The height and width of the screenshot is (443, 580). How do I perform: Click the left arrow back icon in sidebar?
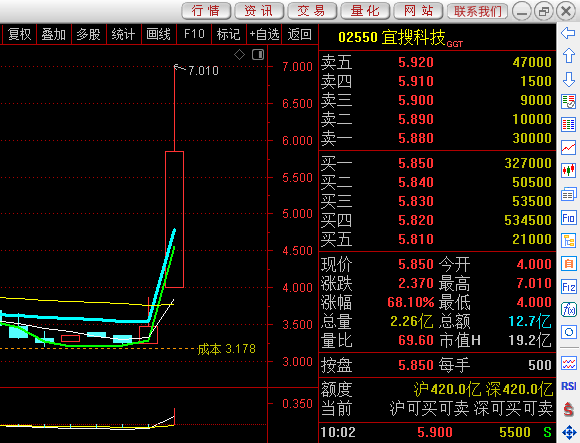(568, 33)
